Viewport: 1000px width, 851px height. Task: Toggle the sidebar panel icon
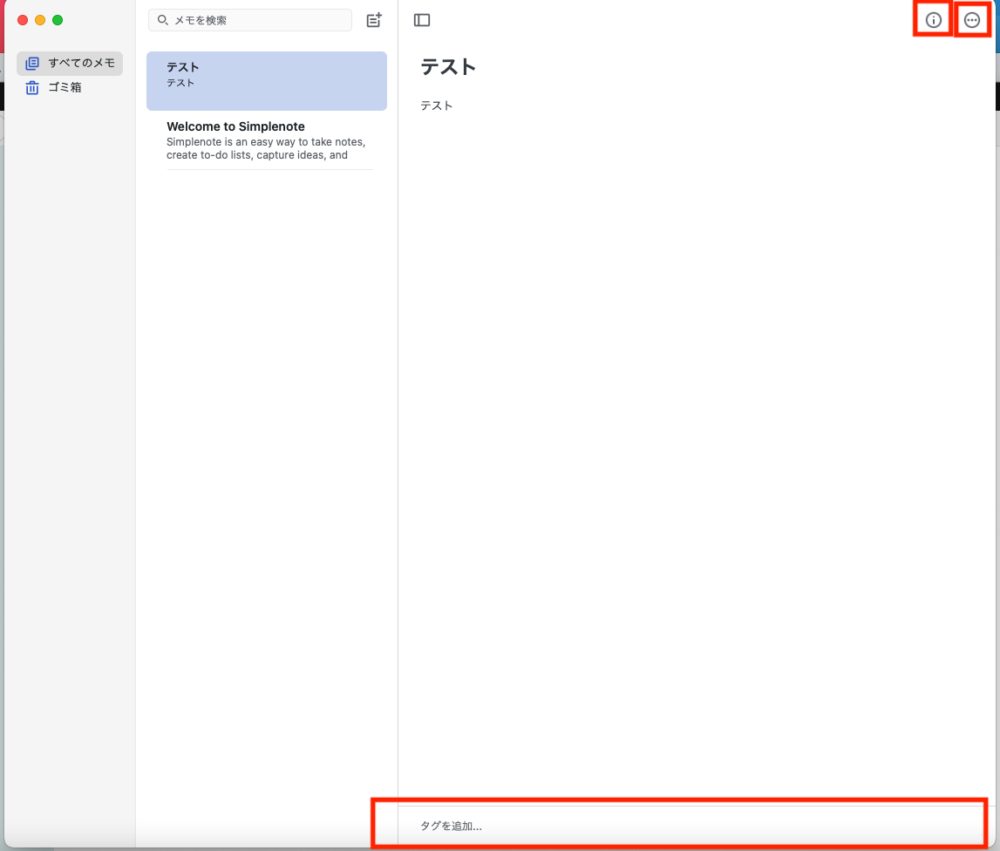coord(422,20)
